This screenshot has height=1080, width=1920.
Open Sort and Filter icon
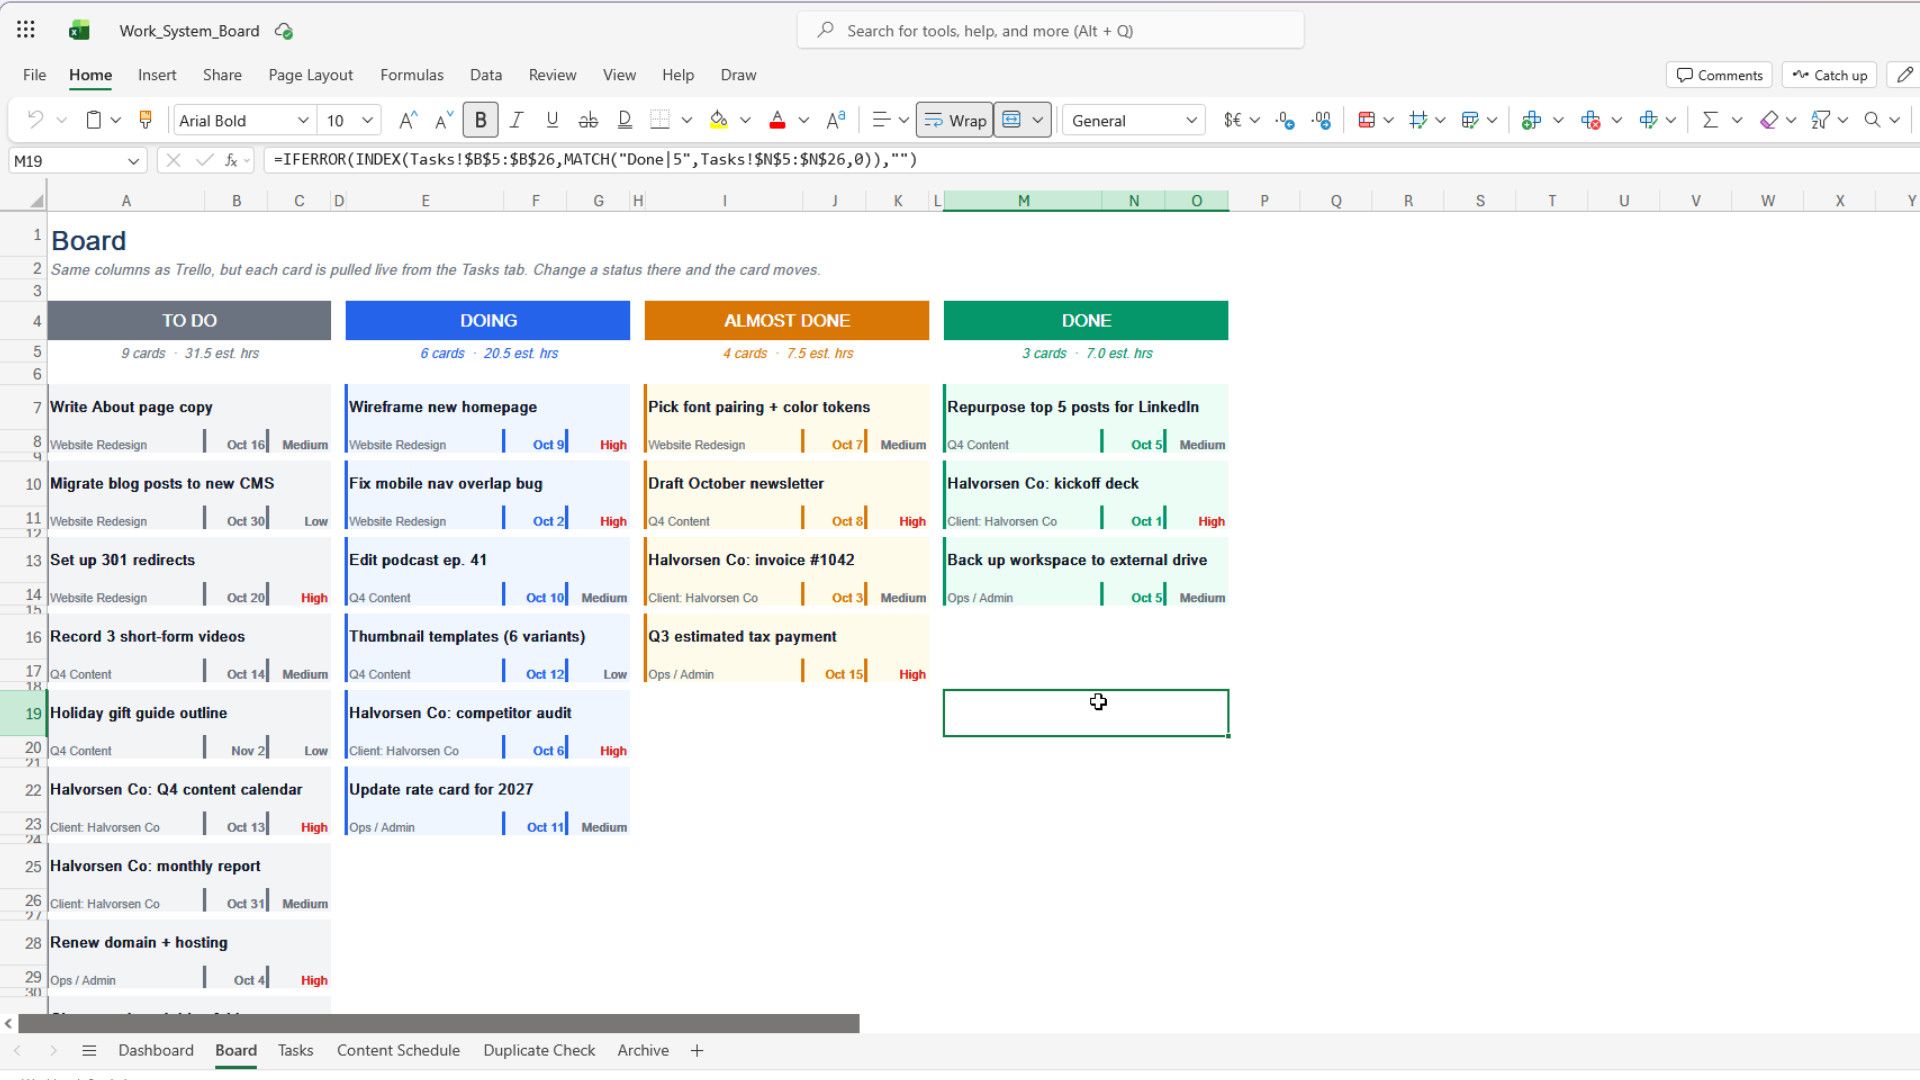point(1820,120)
